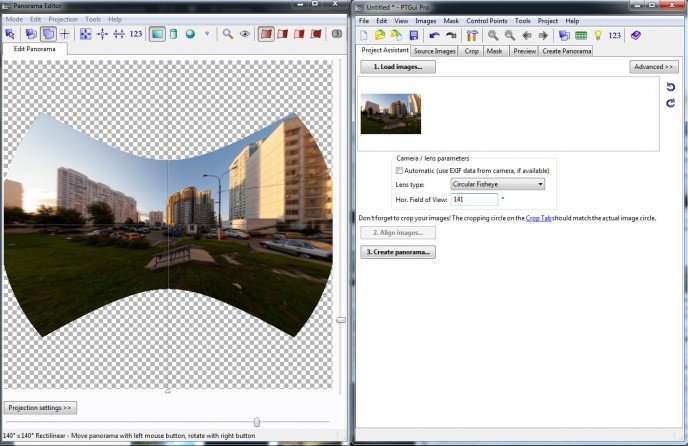Click the pointer tool icon in Panorama Editor
This screenshot has height=446, width=688.
(x=10, y=34)
